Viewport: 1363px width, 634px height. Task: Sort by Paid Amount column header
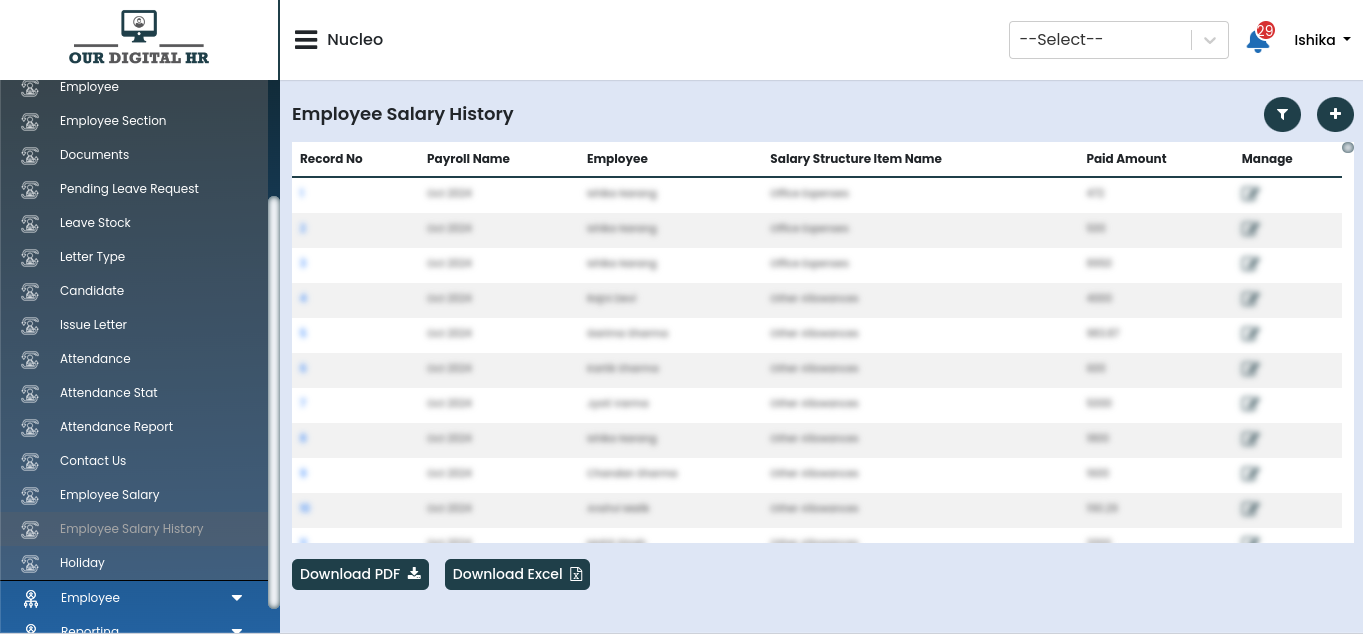pyautogui.click(x=1126, y=159)
